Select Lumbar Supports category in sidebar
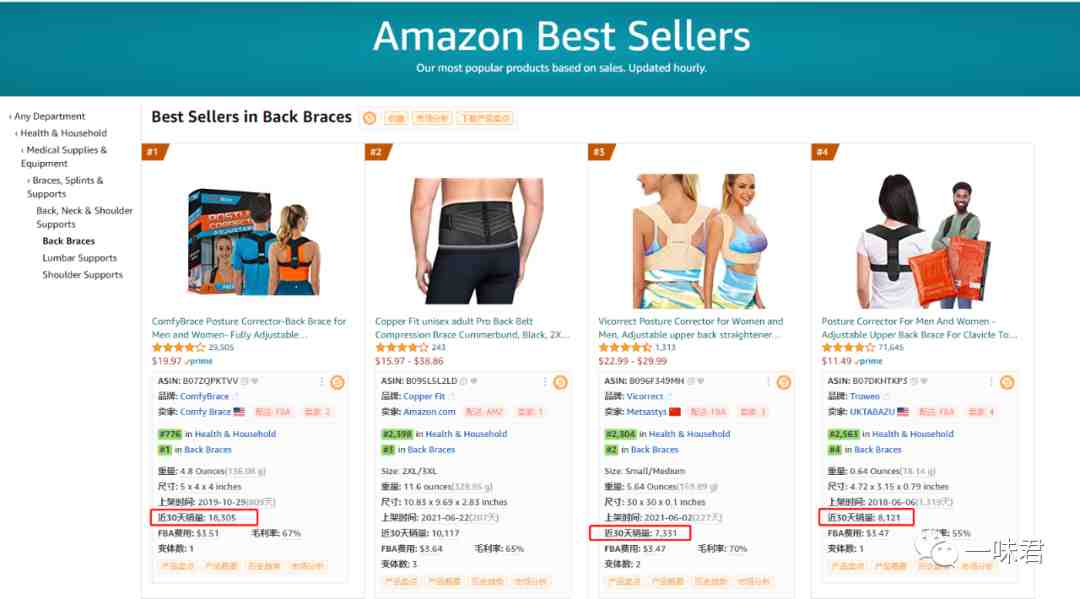The image size is (1080, 599). [x=79, y=258]
